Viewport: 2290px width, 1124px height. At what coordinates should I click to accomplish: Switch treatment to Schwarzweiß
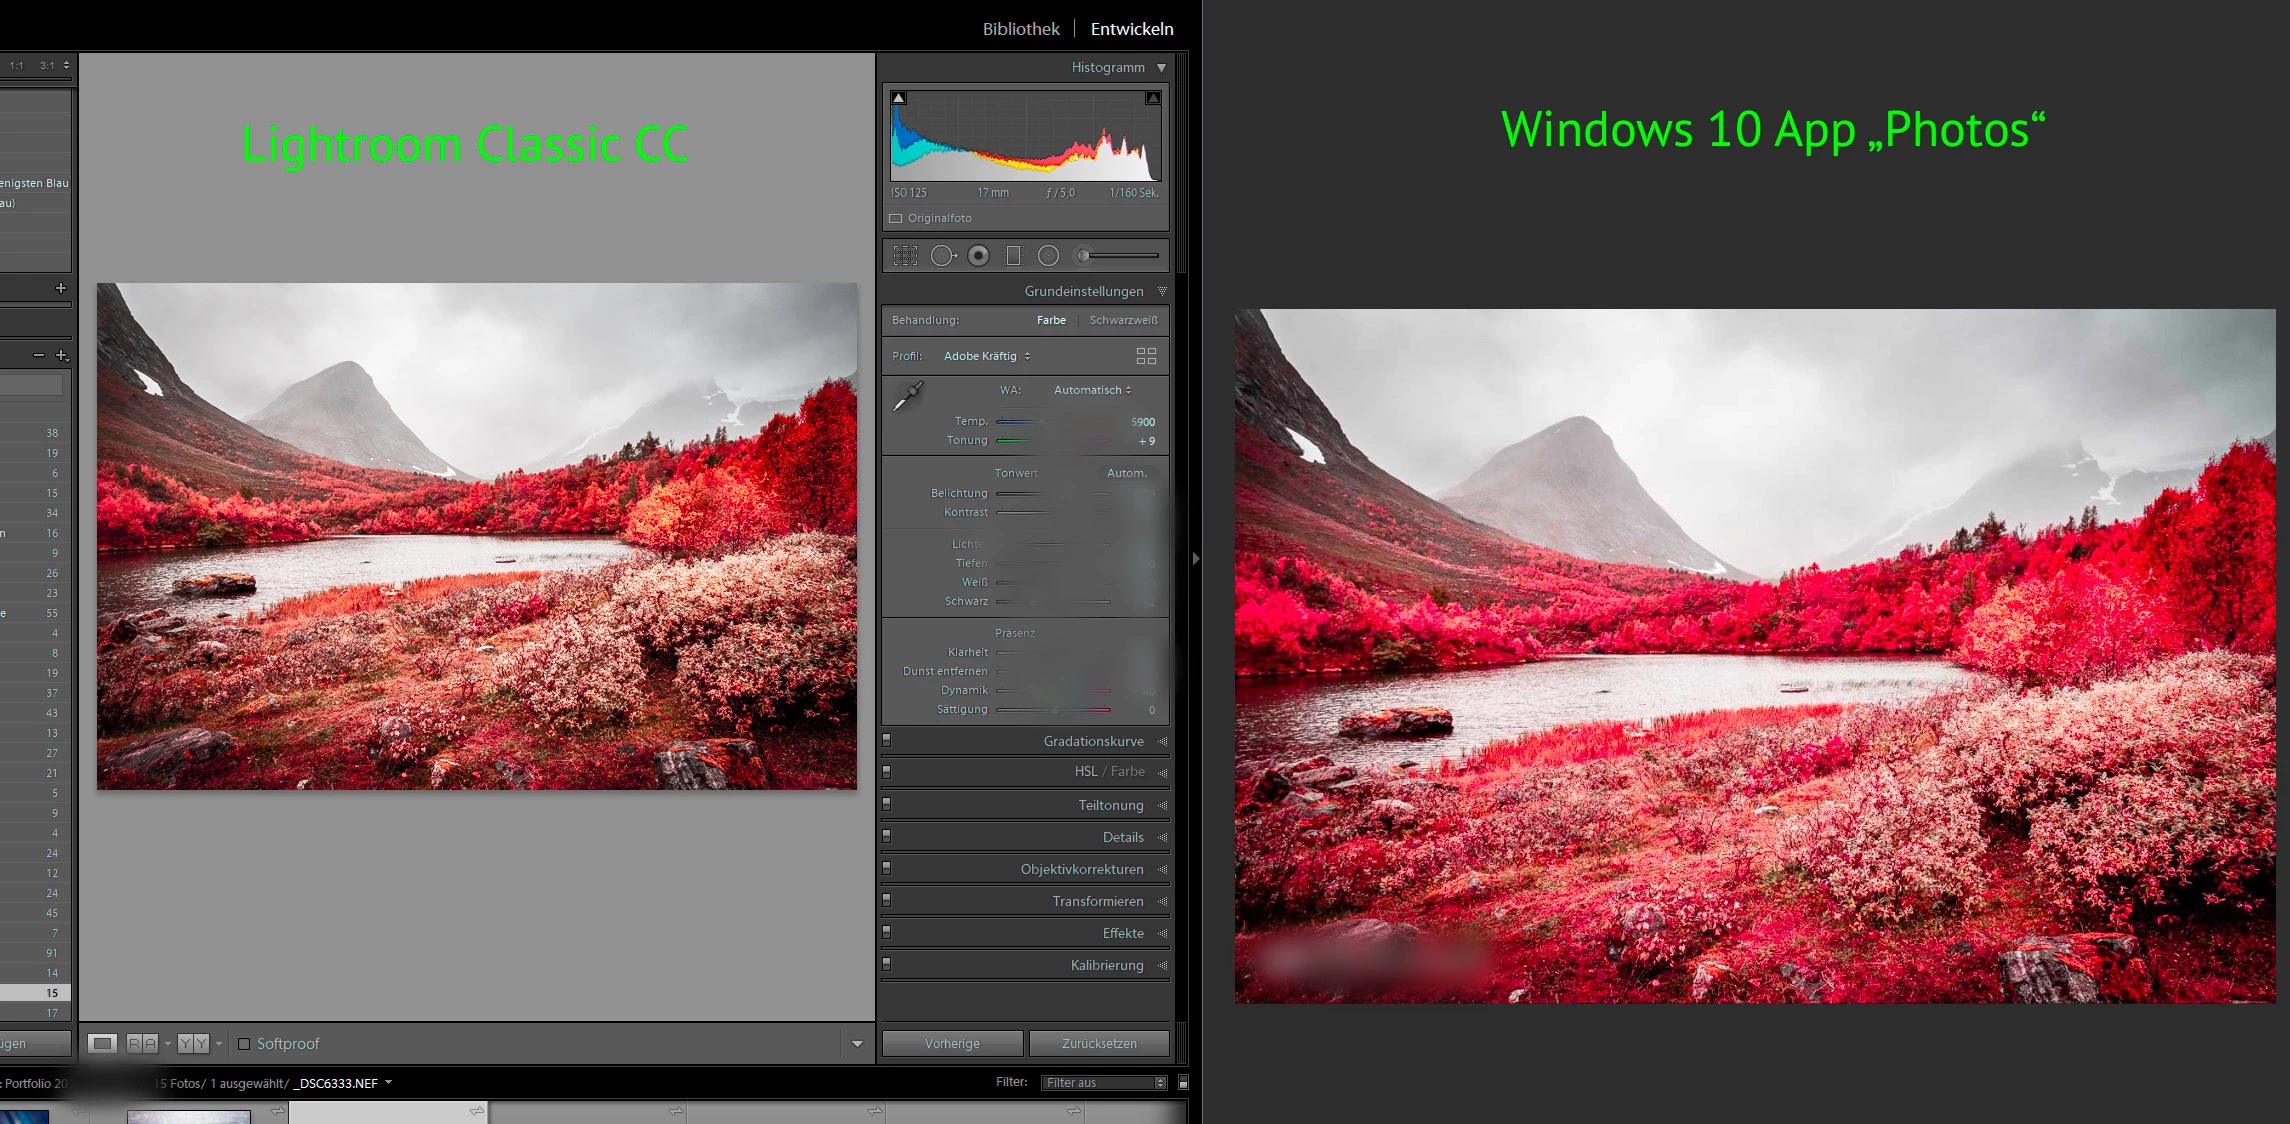(x=1123, y=320)
